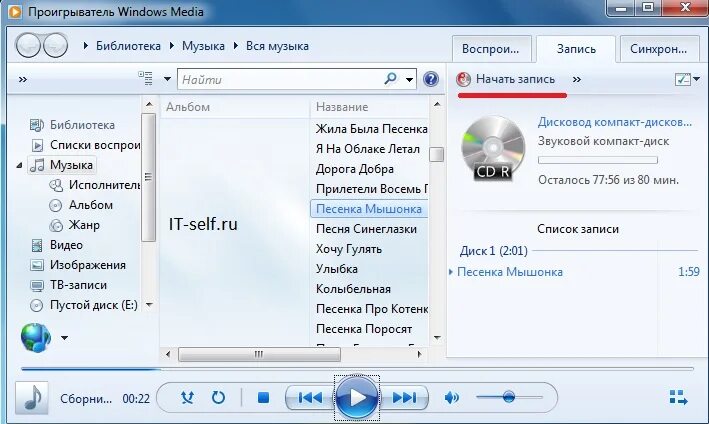Click the search magnifier icon

pos(390,79)
